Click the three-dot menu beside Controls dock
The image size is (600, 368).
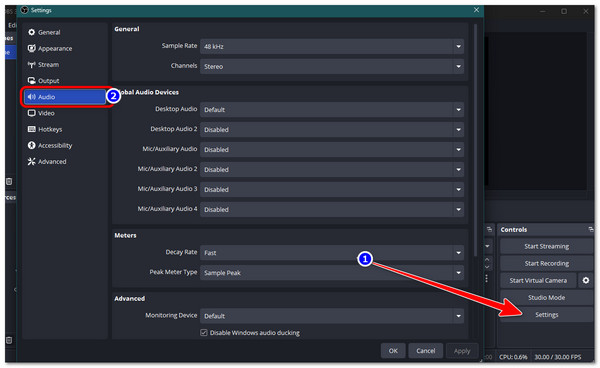click(486, 278)
